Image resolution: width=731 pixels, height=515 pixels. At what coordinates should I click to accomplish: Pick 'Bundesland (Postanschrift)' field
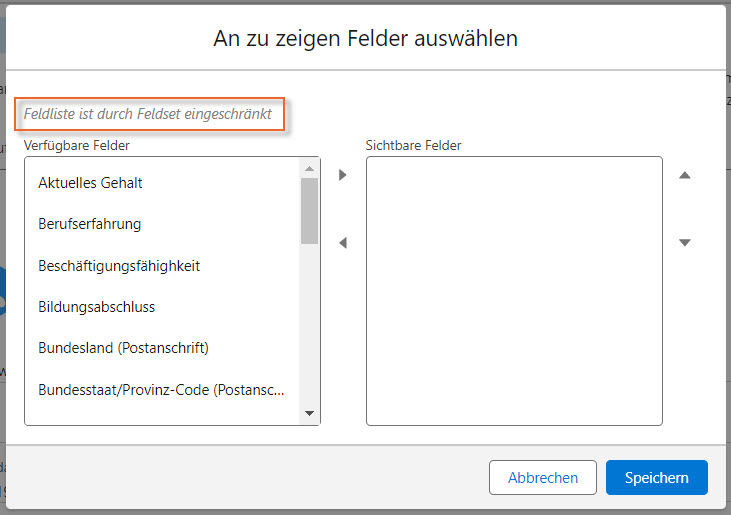click(123, 348)
